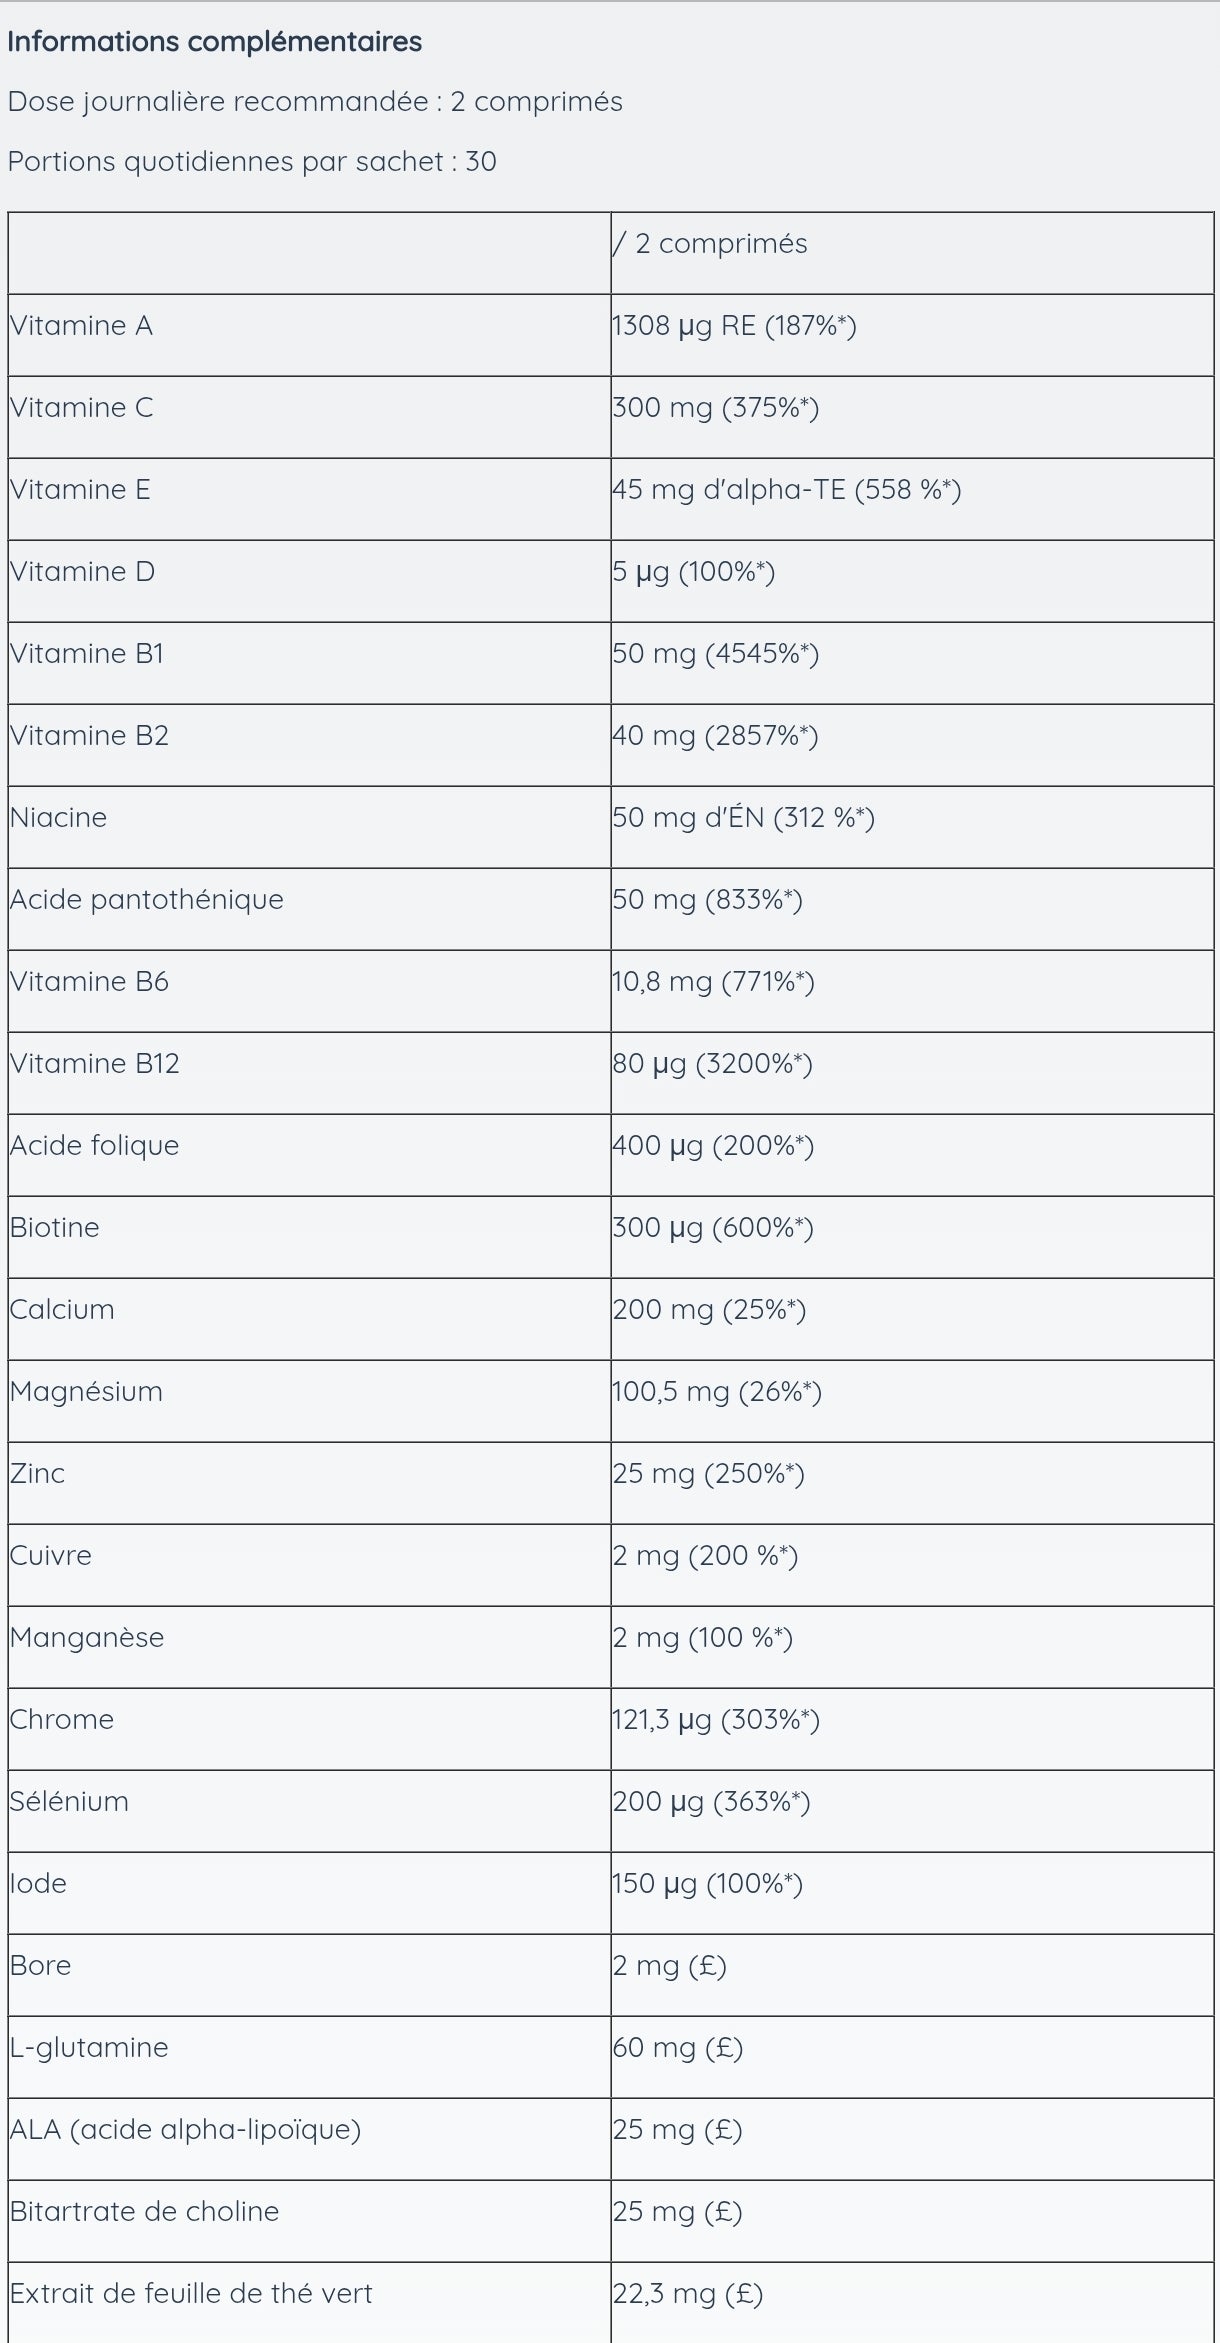Select the Vitamine B1 row label
The height and width of the screenshot is (2343, 1220).
87,654
